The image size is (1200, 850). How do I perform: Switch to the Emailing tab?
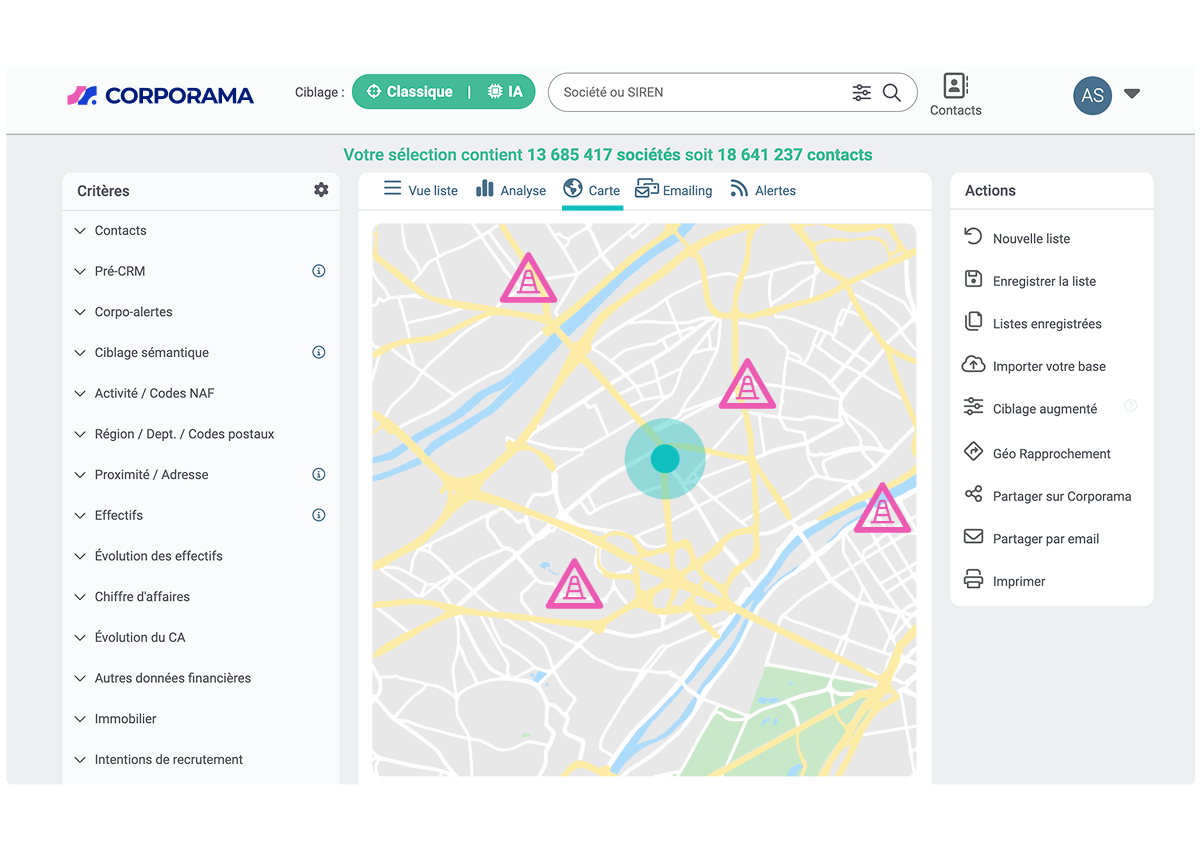point(674,190)
